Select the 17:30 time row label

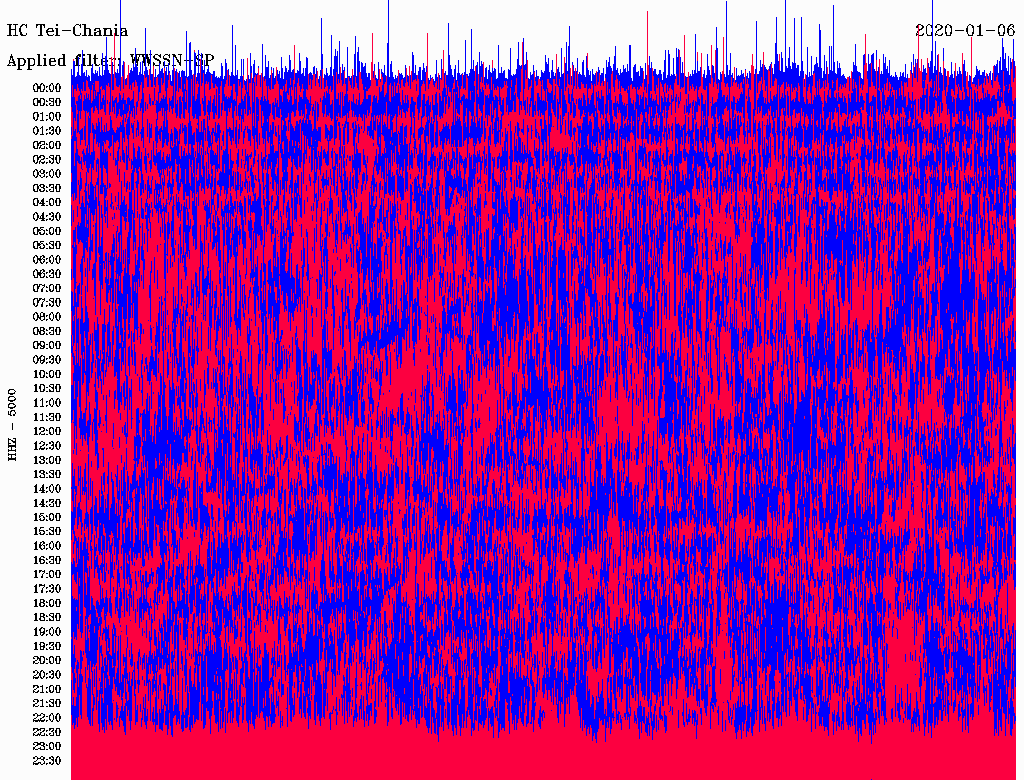click(47, 589)
